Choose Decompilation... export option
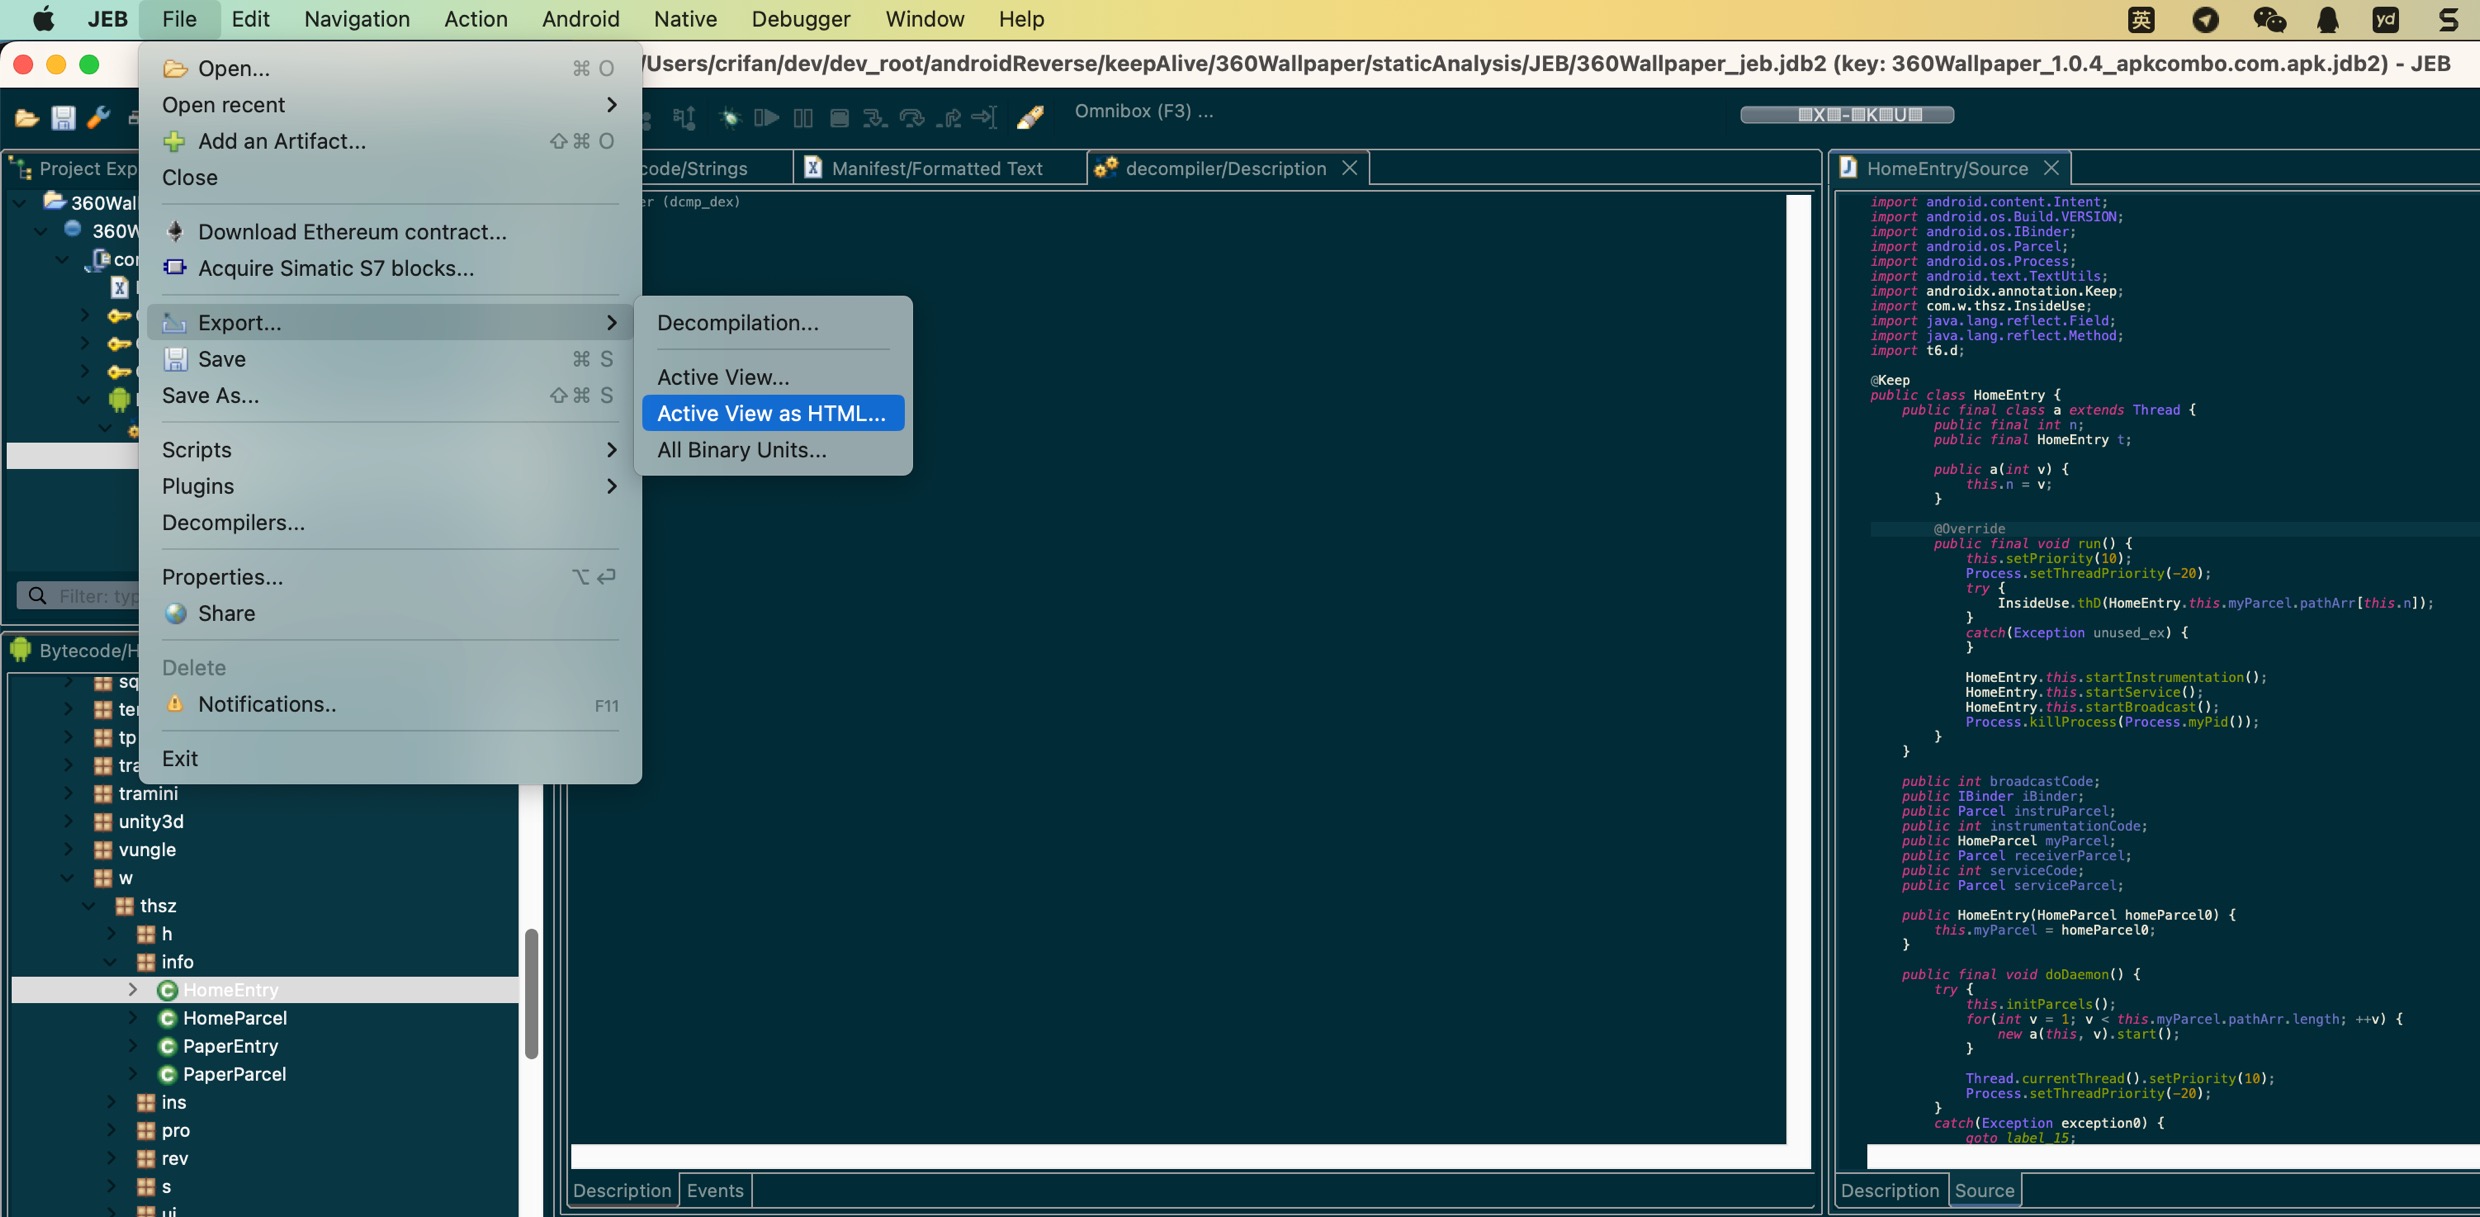 [773, 322]
